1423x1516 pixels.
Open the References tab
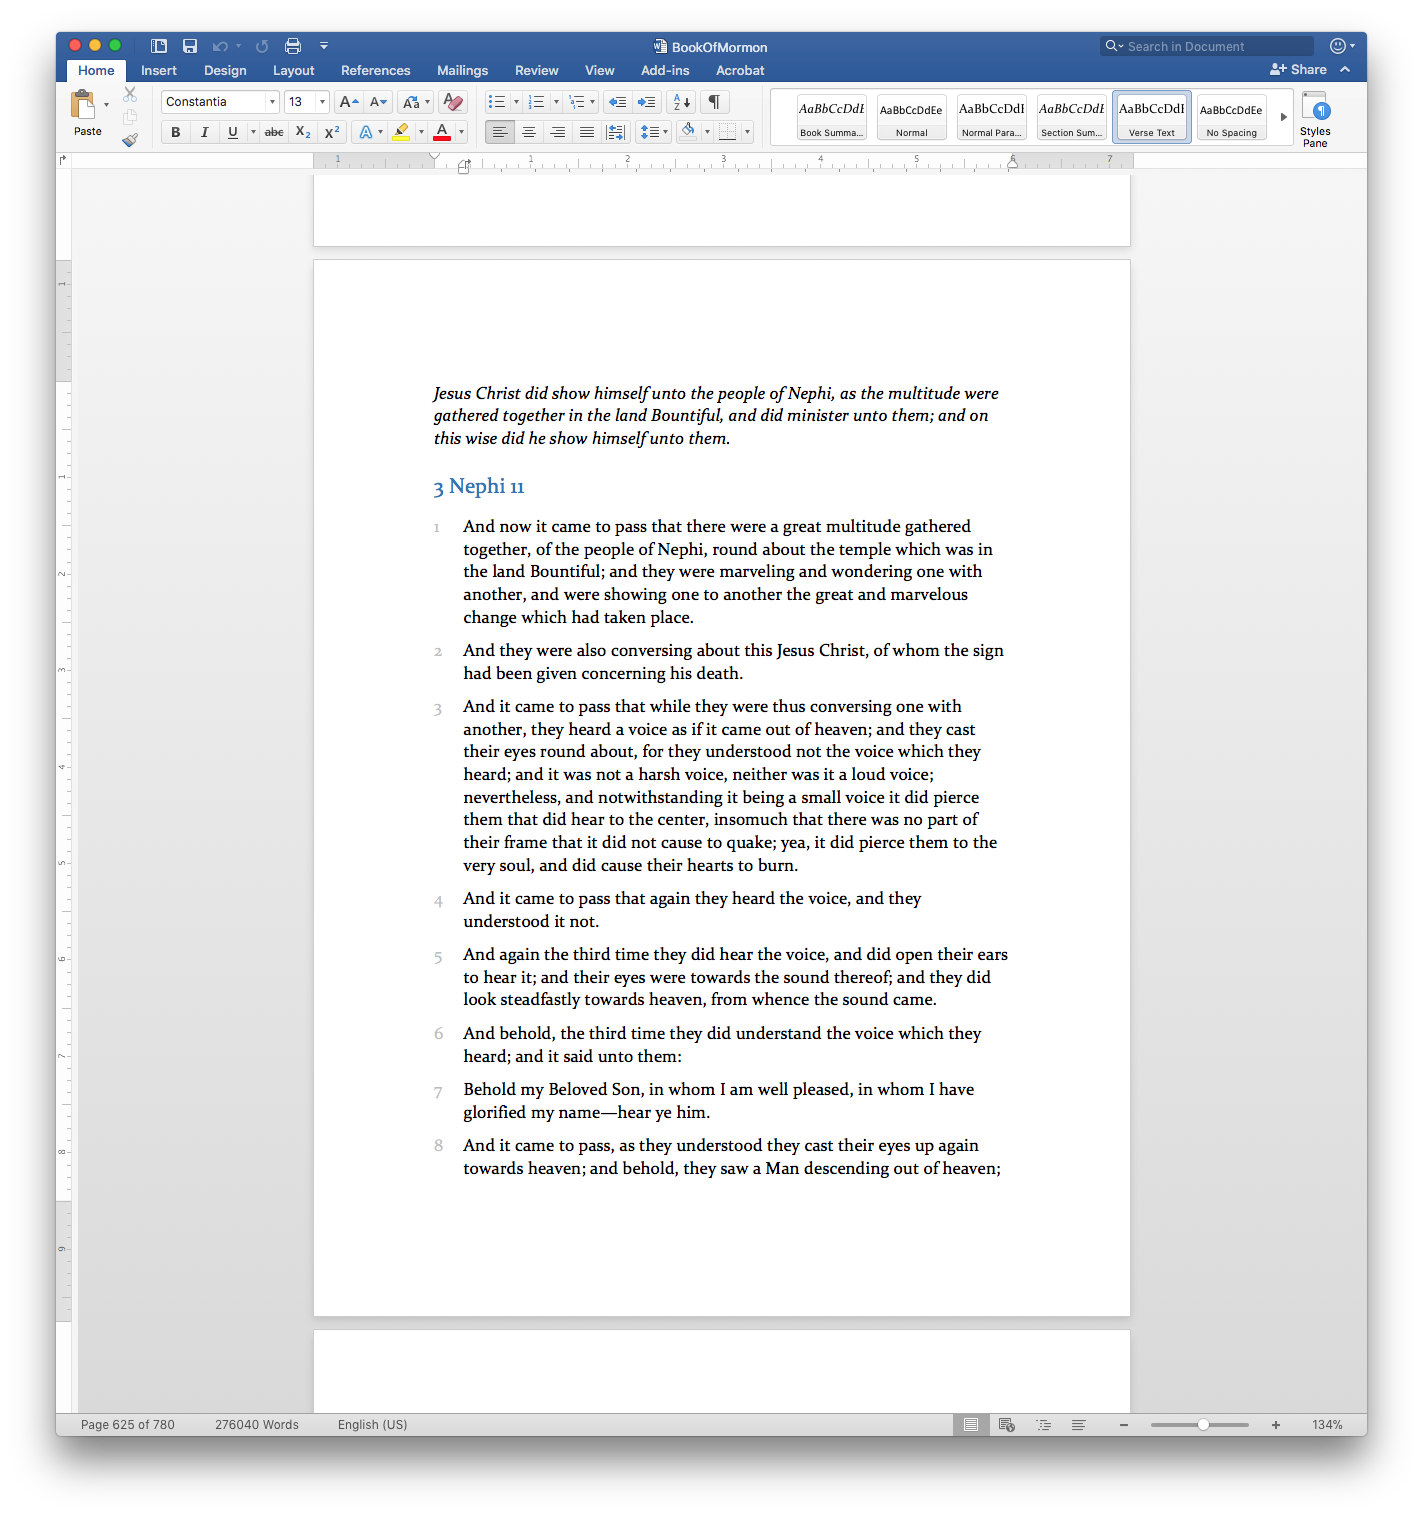(376, 71)
